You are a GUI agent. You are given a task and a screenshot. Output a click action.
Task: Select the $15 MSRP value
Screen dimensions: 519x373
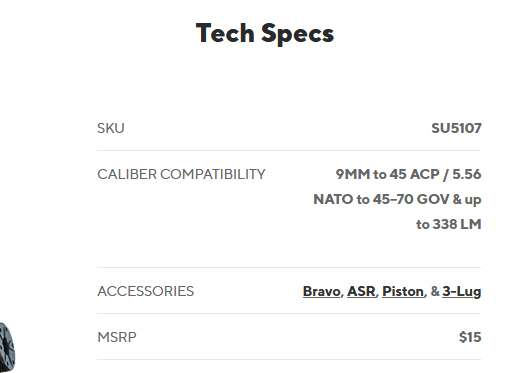pyautogui.click(x=470, y=337)
